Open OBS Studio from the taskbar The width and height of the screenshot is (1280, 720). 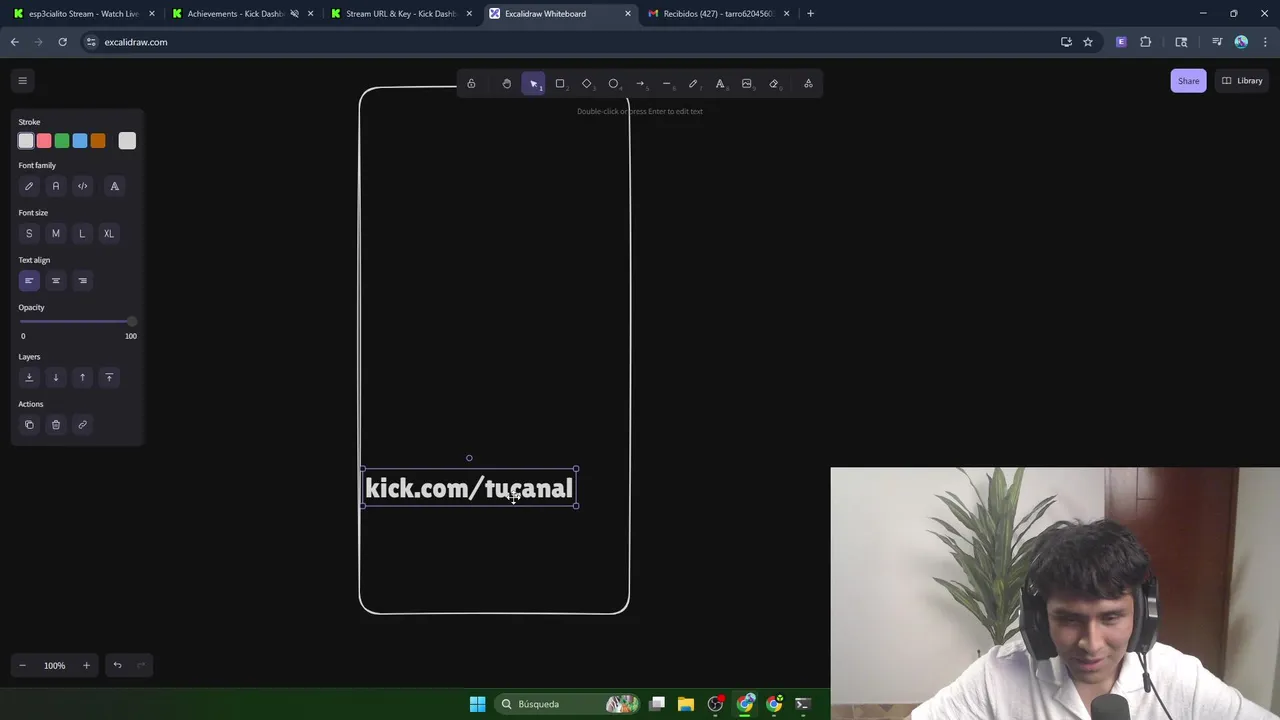click(x=715, y=704)
